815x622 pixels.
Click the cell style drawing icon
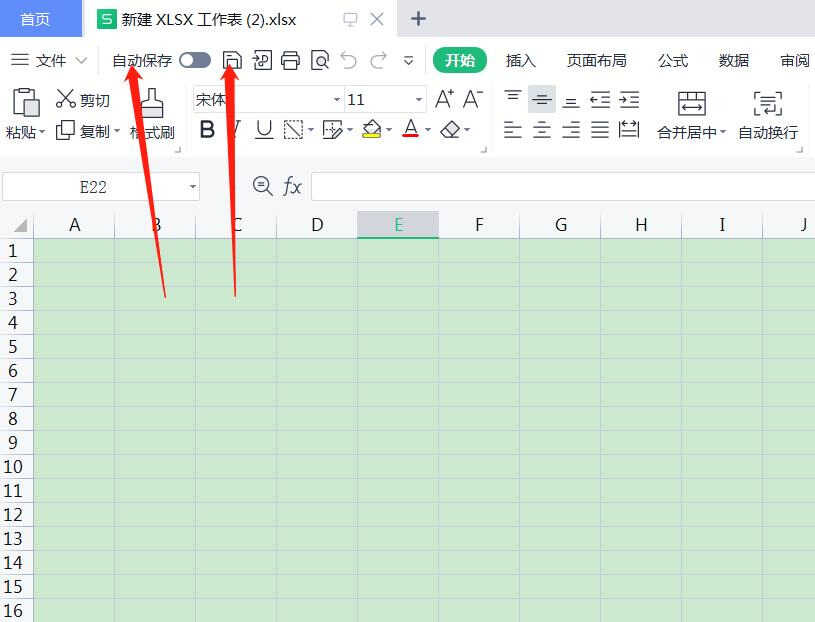tap(332, 130)
